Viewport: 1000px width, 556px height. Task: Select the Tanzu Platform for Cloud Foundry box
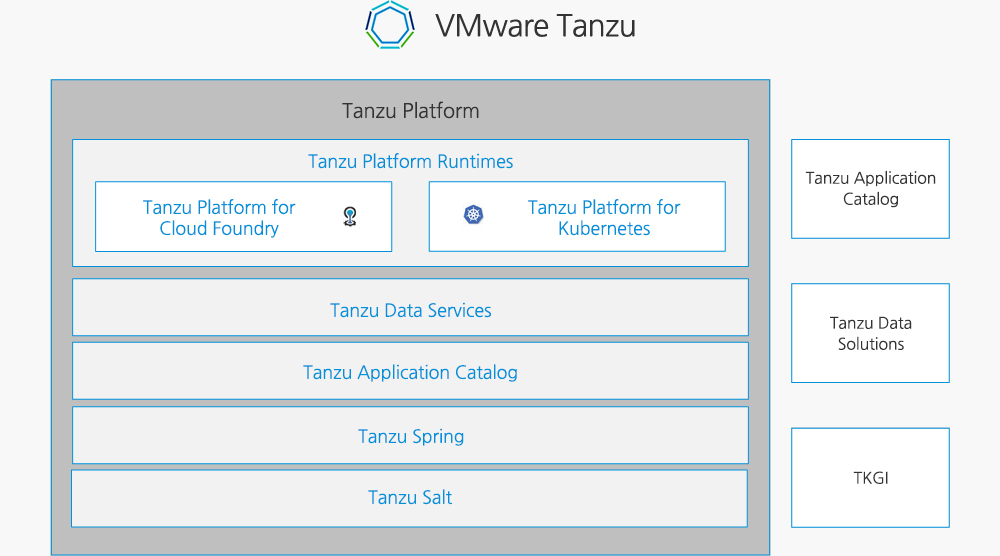point(244,217)
